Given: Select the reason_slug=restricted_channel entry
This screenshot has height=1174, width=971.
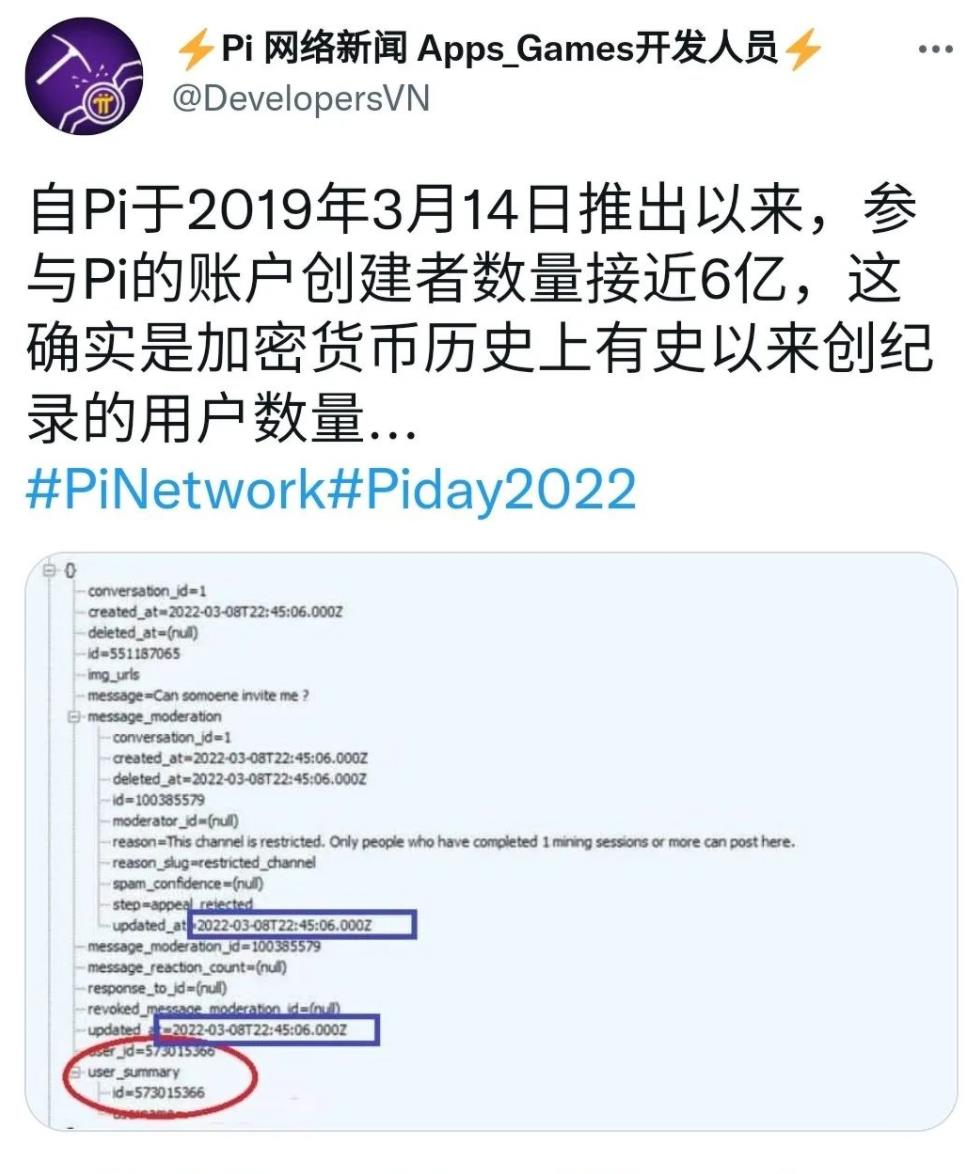Looking at the screenshot, I should point(213,863).
